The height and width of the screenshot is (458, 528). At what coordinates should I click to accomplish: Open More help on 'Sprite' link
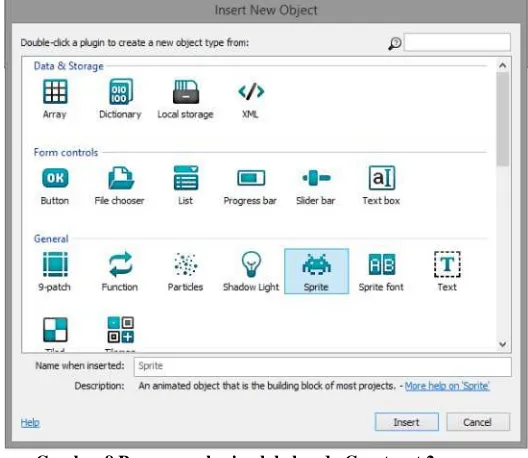pos(447,386)
